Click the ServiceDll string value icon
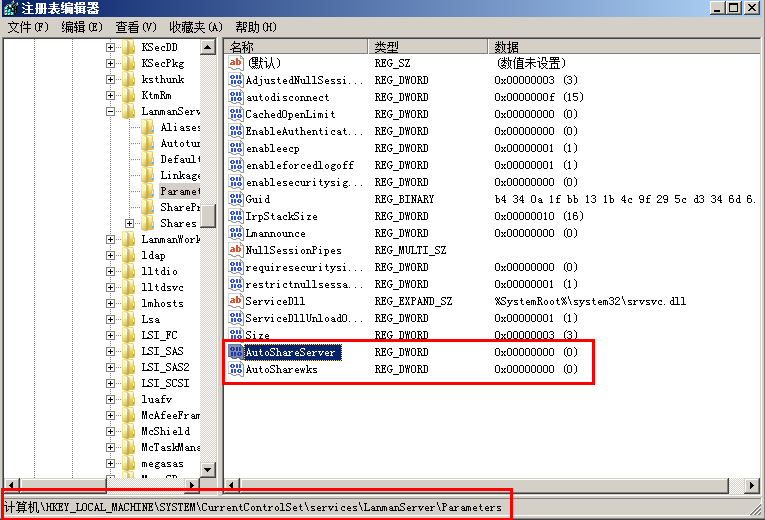 click(236, 301)
